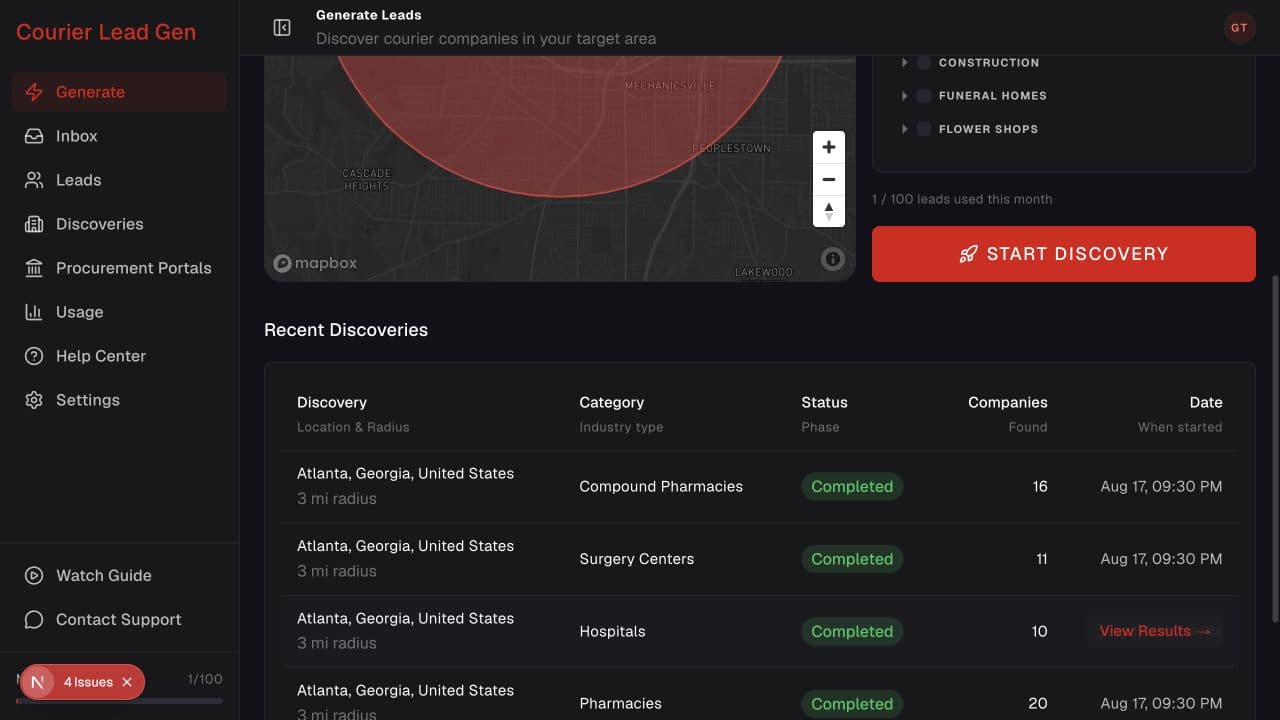Check the Funeral Homes category checkbox

pos(924,96)
